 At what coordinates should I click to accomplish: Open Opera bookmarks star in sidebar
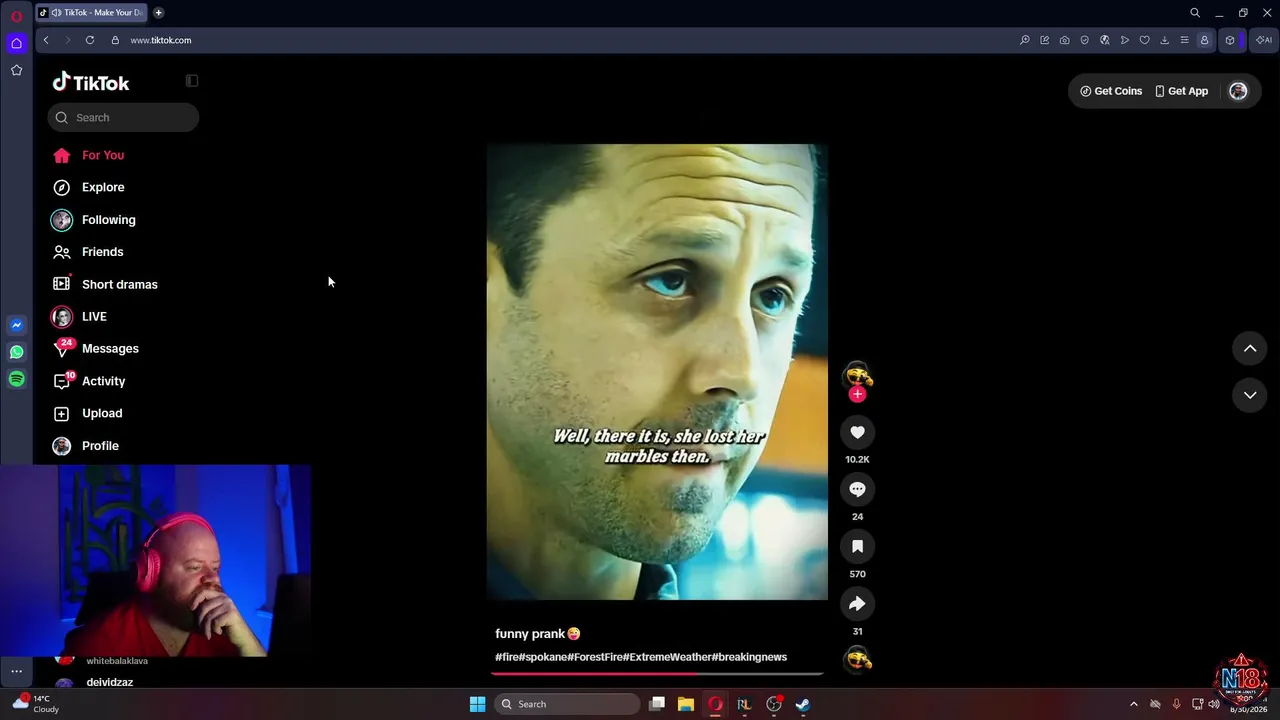[x=16, y=70]
